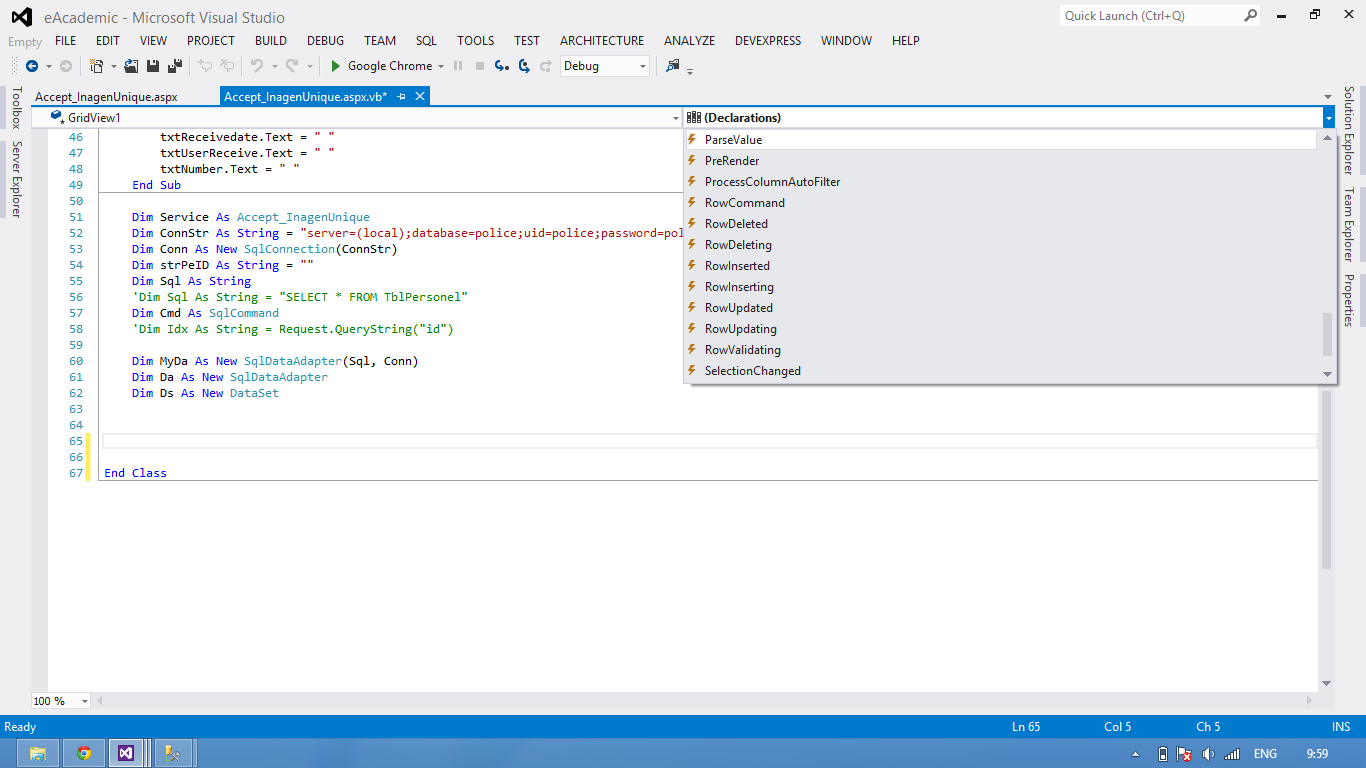Open the ARCHITECTURE menu
1366x768 pixels.
click(x=602, y=41)
